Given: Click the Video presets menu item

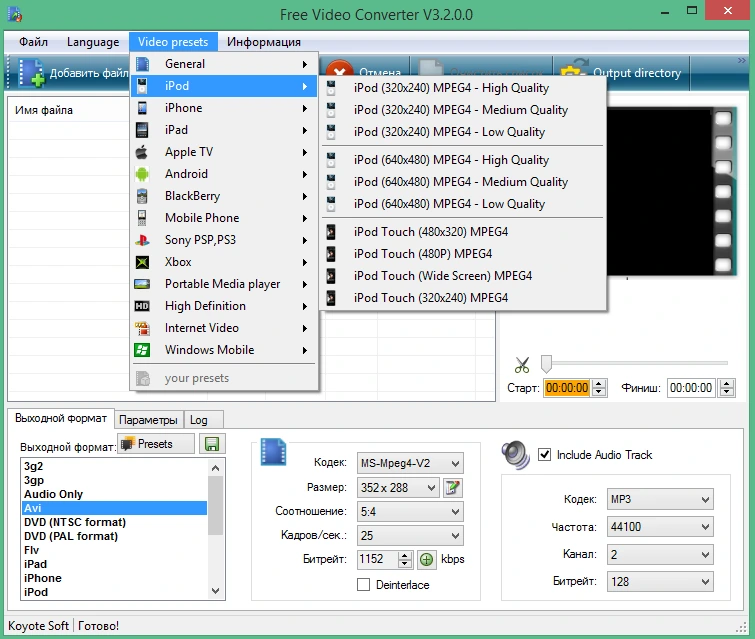Looking at the screenshot, I should 173,42.
